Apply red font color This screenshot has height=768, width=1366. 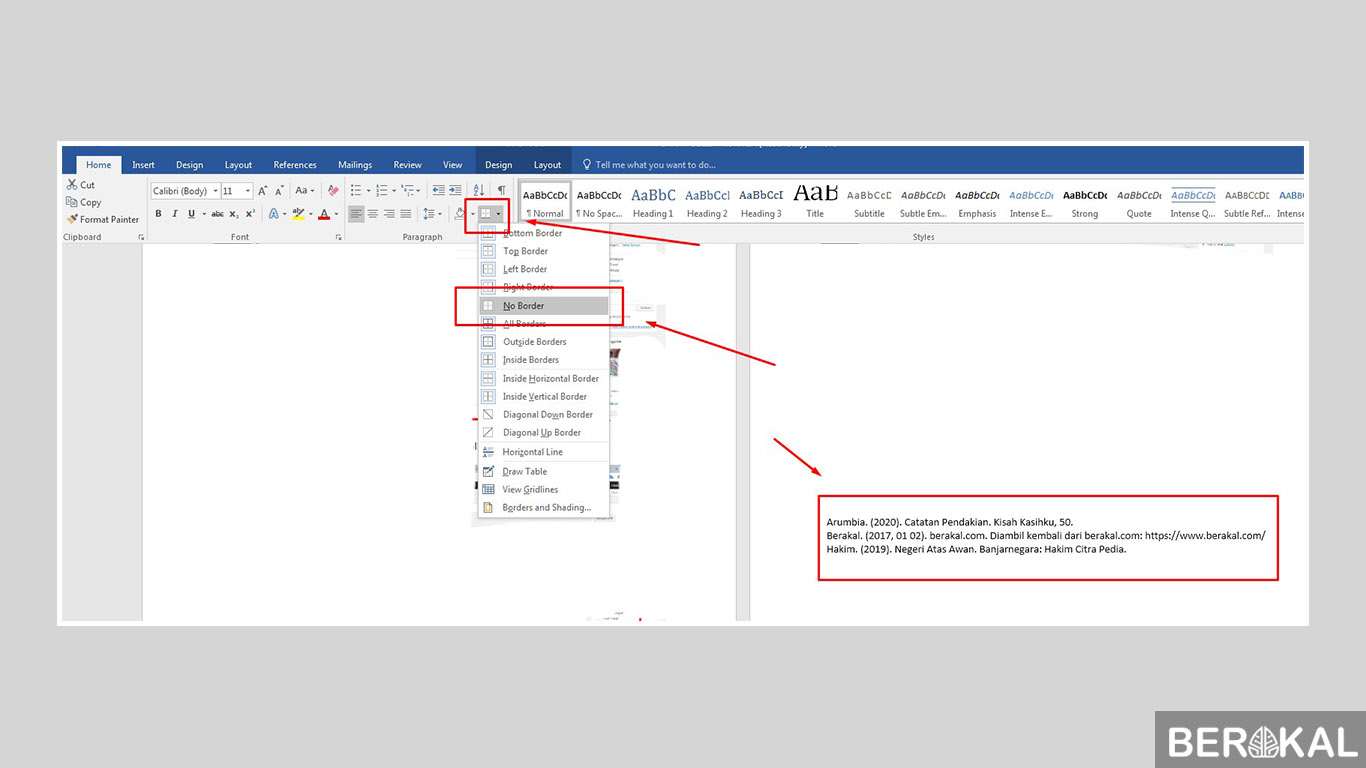tap(323, 214)
